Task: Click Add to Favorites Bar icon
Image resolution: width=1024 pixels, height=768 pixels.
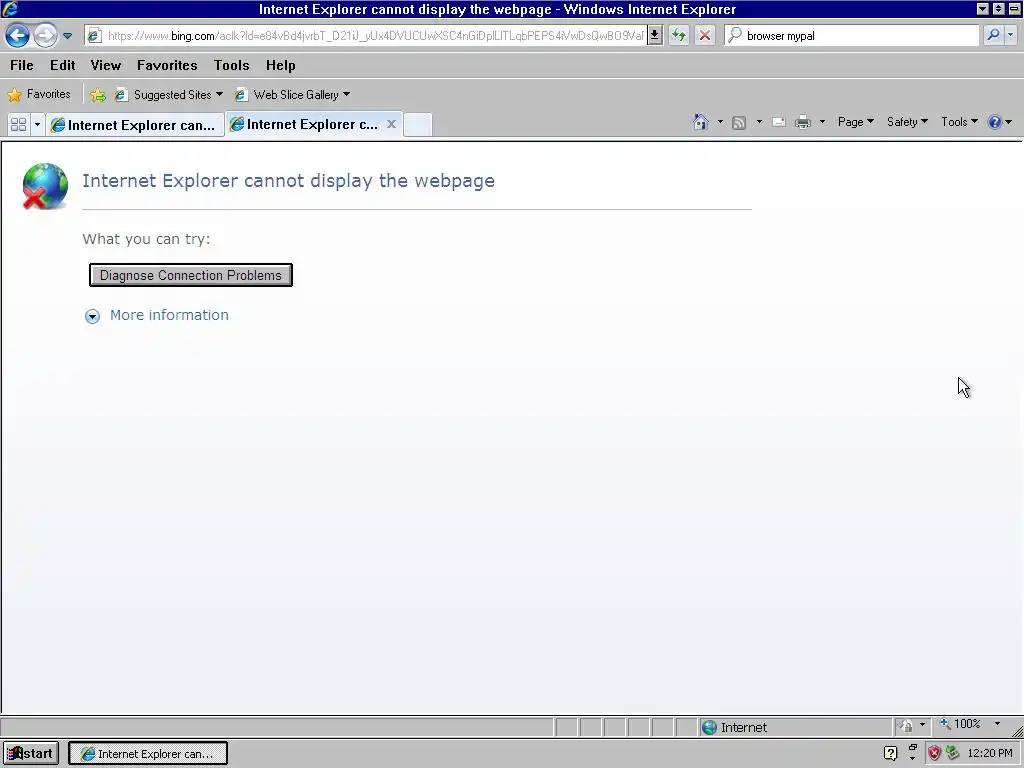Action: coord(98,95)
